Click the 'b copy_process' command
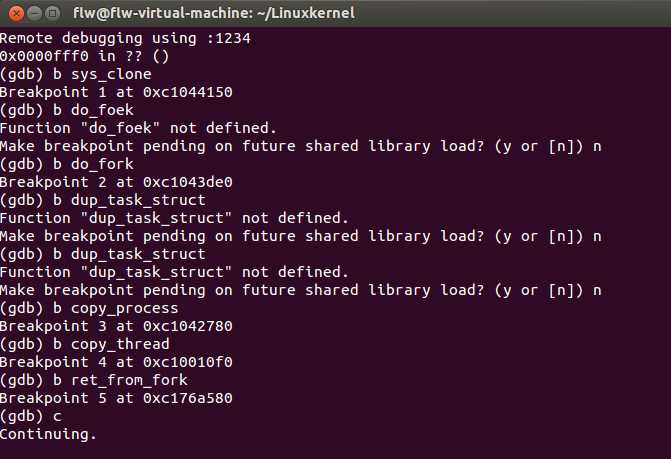 click(116, 308)
